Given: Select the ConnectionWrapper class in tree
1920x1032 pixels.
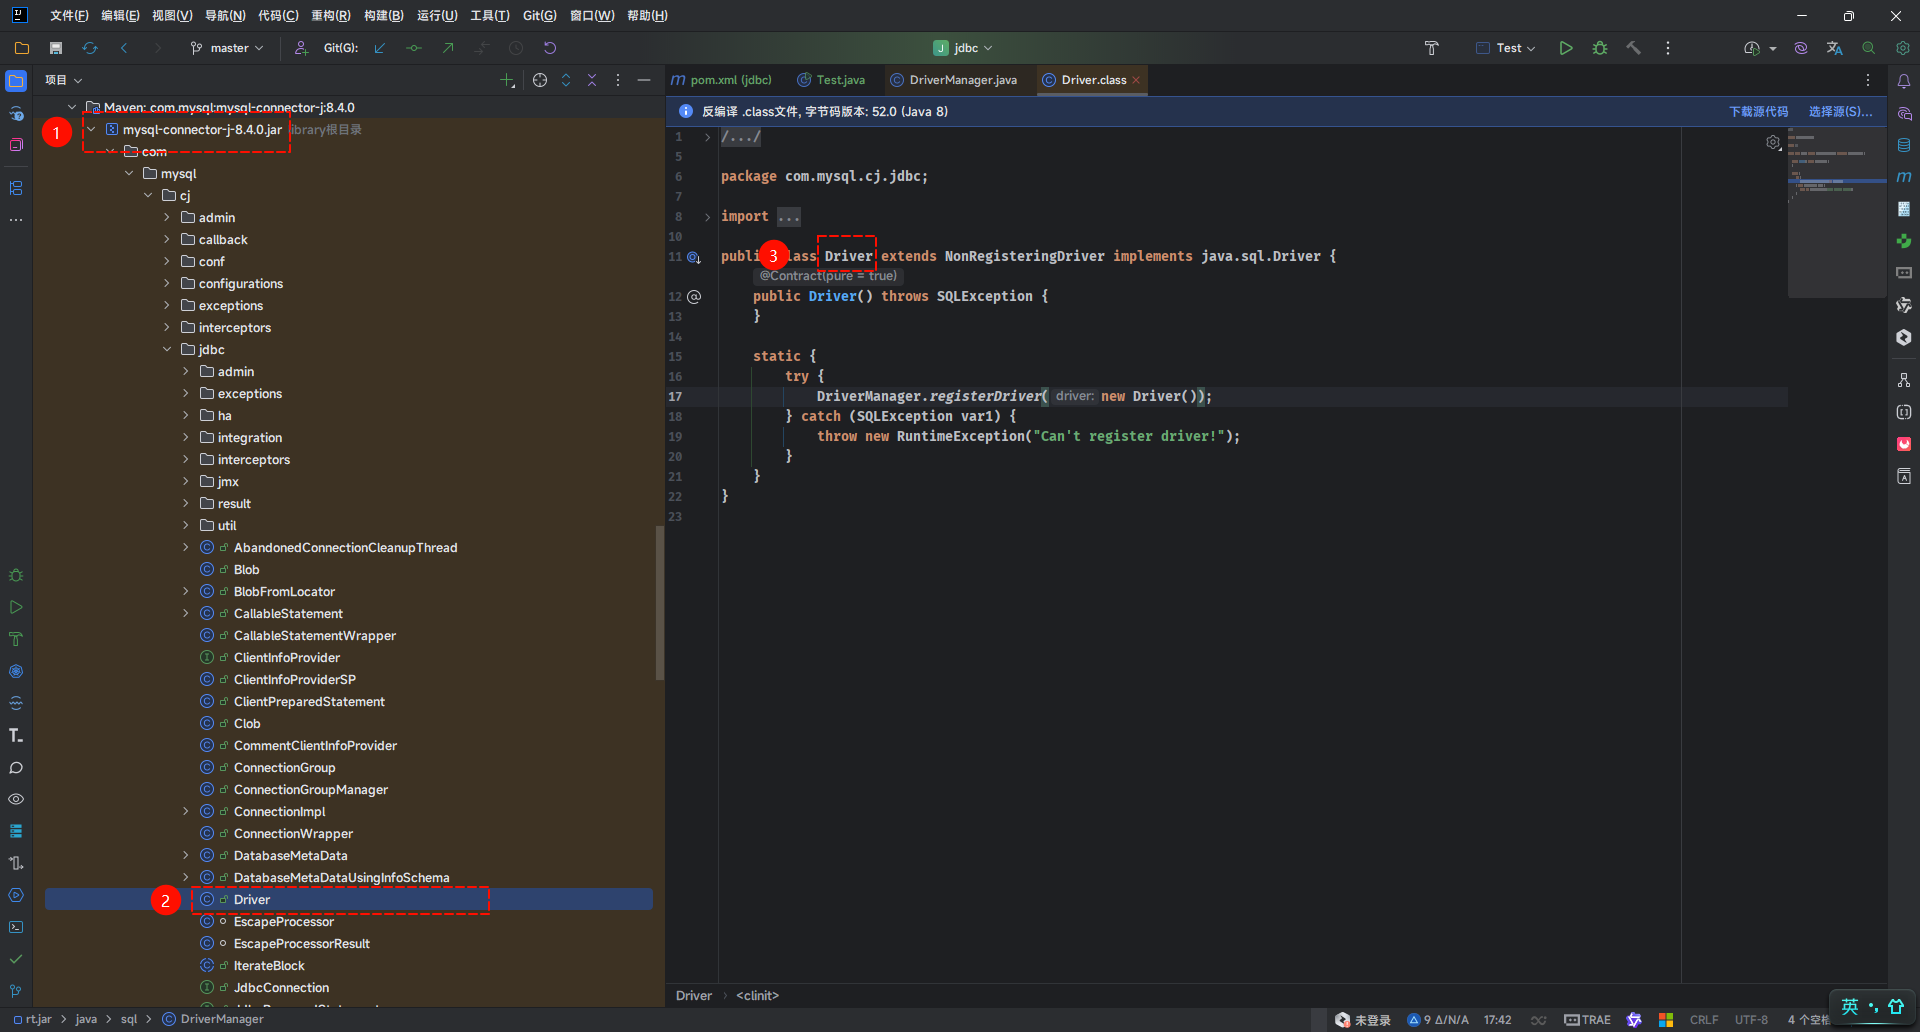Looking at the screenshot, I should pos(293,834).
